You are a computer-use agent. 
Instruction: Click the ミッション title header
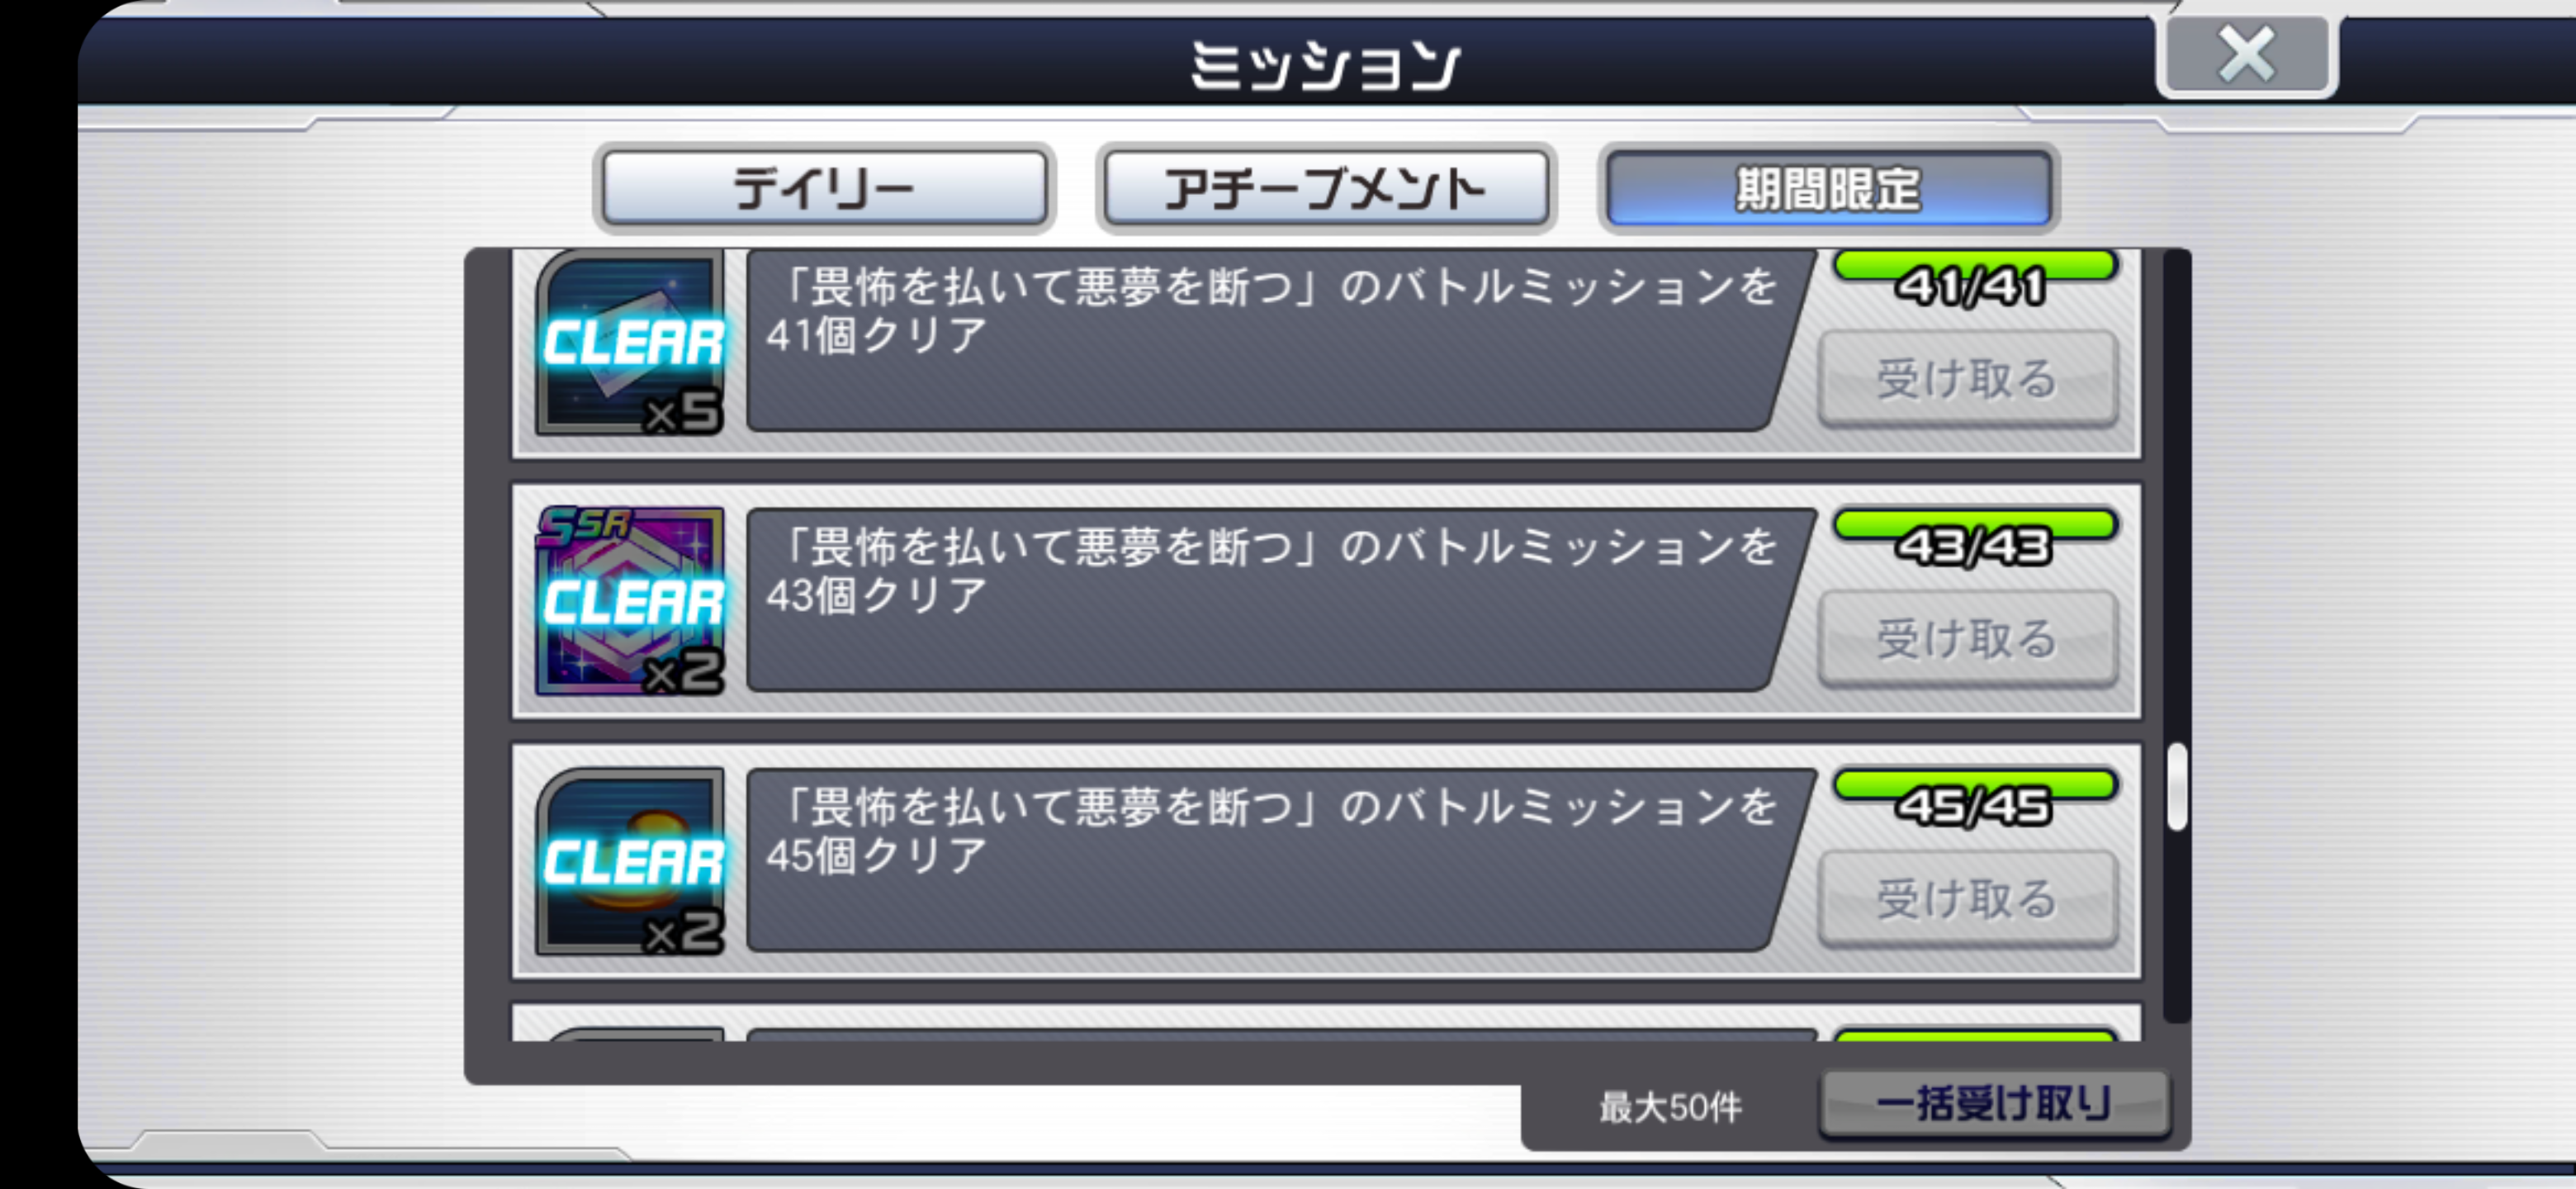[1326, 66]
